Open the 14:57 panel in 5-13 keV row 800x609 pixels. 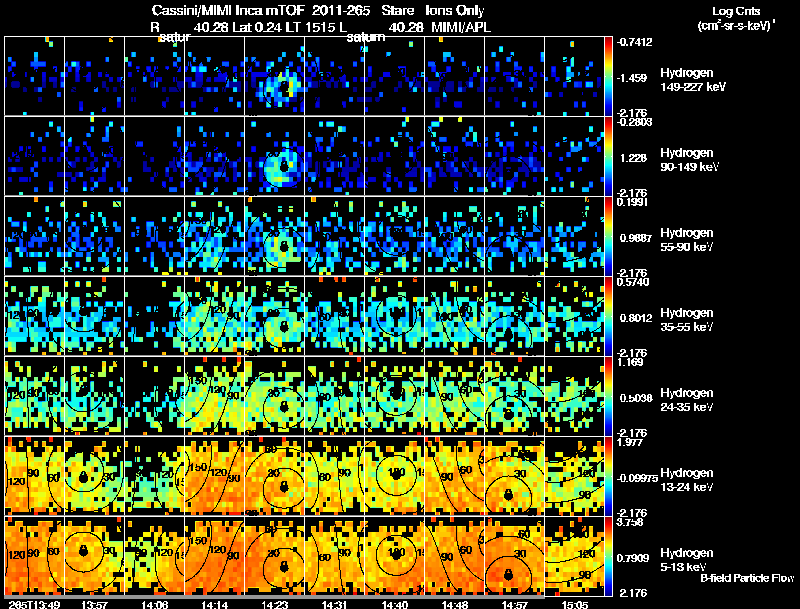[x=515, y=556]
